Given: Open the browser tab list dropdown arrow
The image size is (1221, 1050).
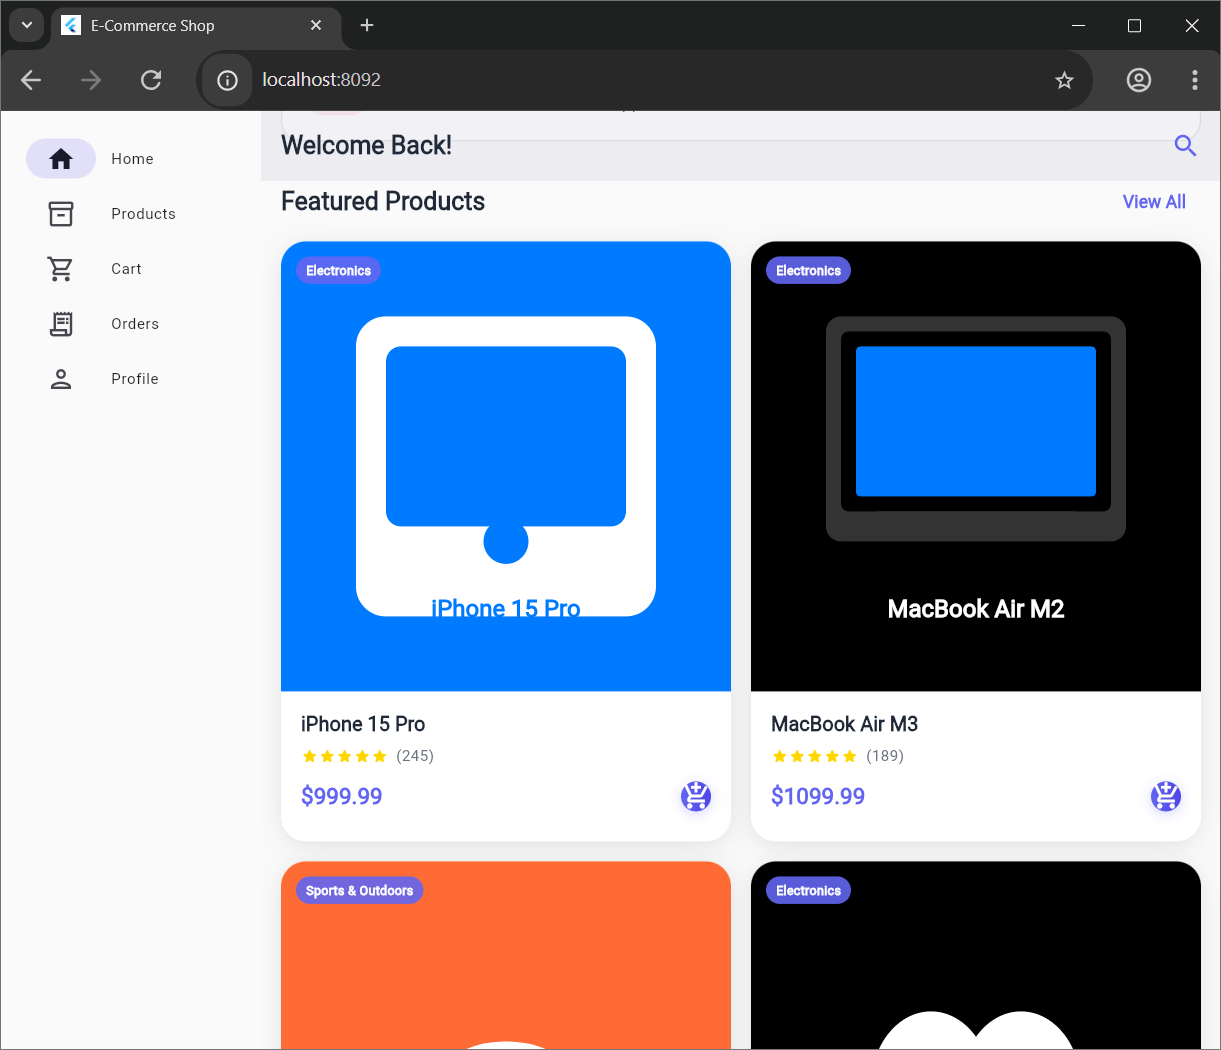Looking at the screenshot, I should (x=26, y=25).
